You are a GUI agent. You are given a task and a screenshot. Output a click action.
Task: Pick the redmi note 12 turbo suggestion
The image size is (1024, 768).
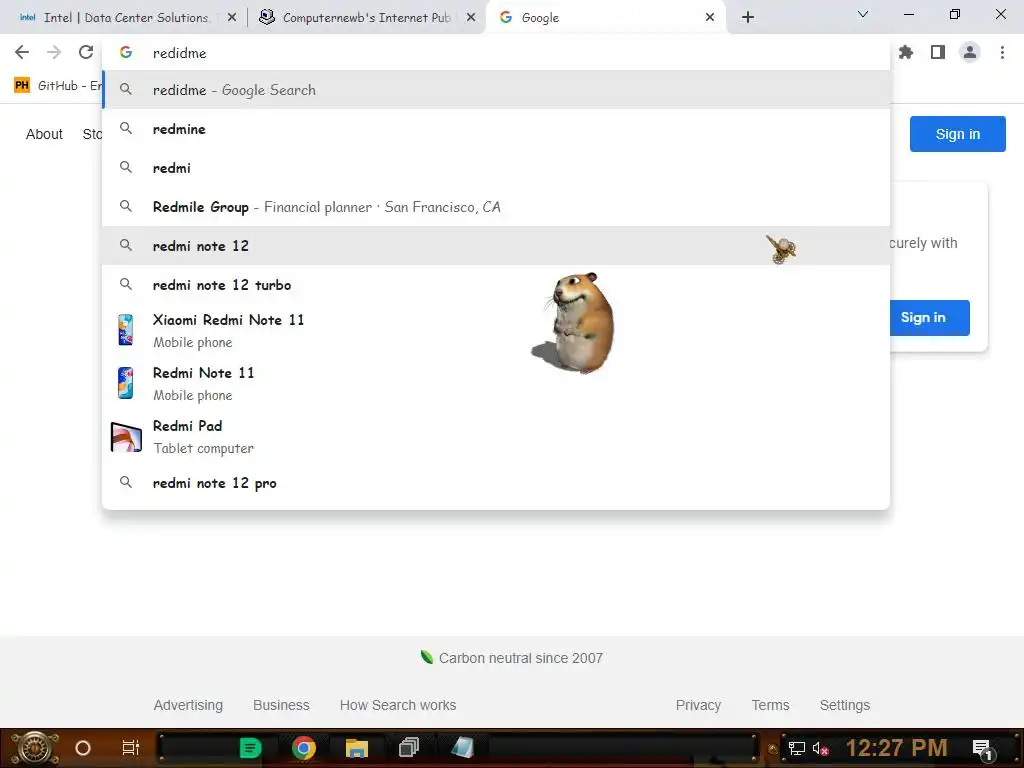coord(496,285)
